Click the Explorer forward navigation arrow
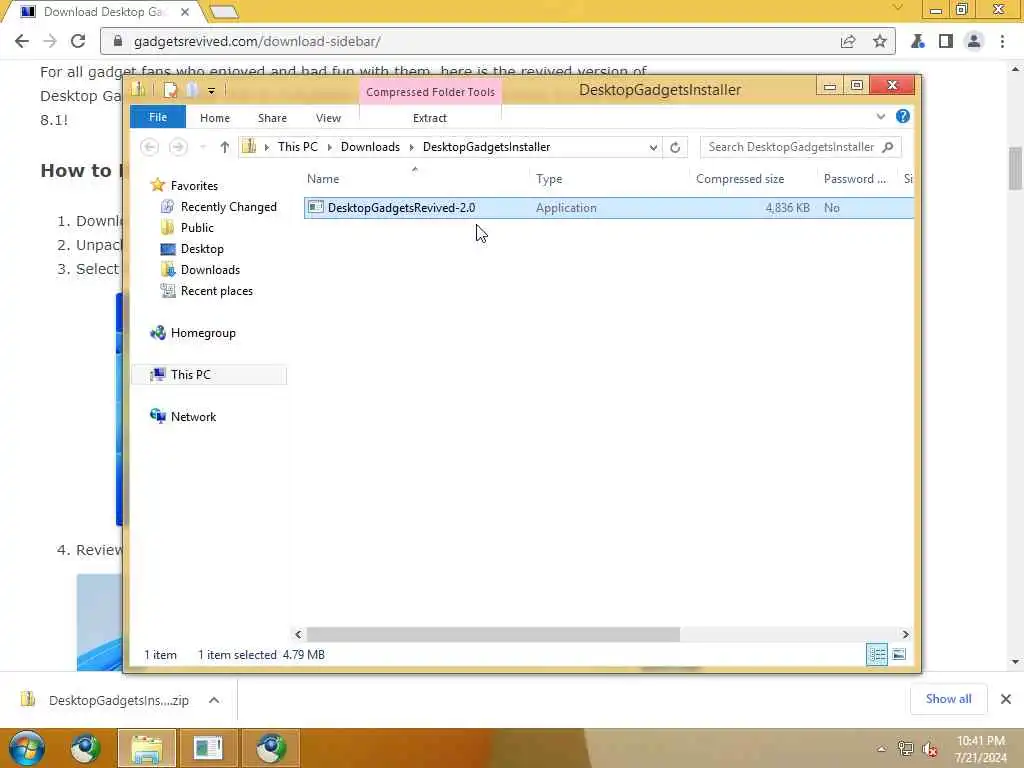 [178, 147]
